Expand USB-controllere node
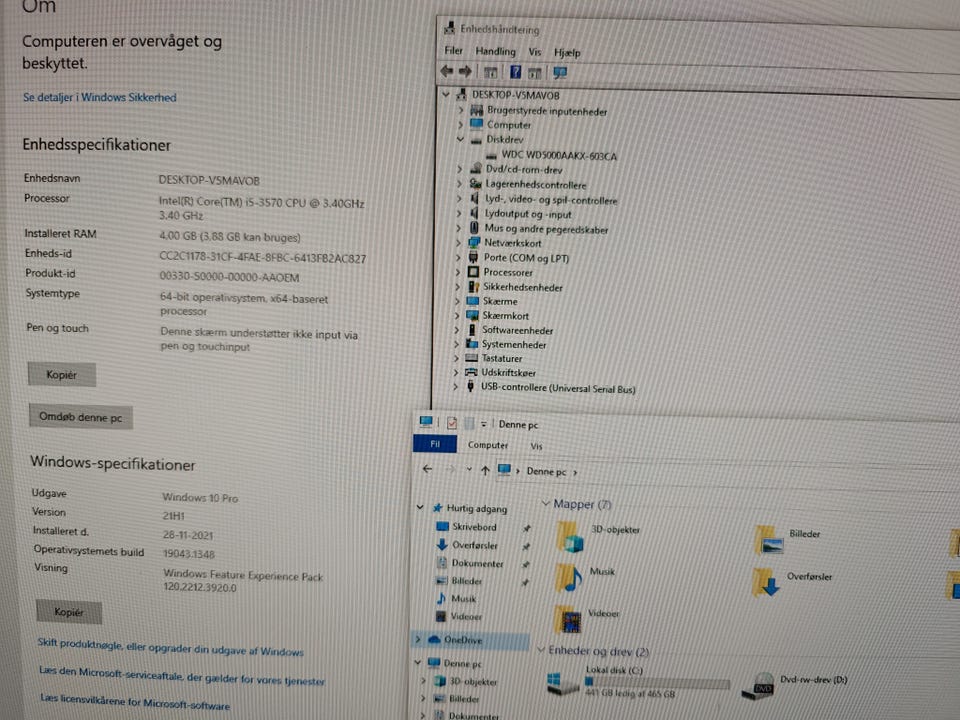The image size is (960, 720). [455, 386]
